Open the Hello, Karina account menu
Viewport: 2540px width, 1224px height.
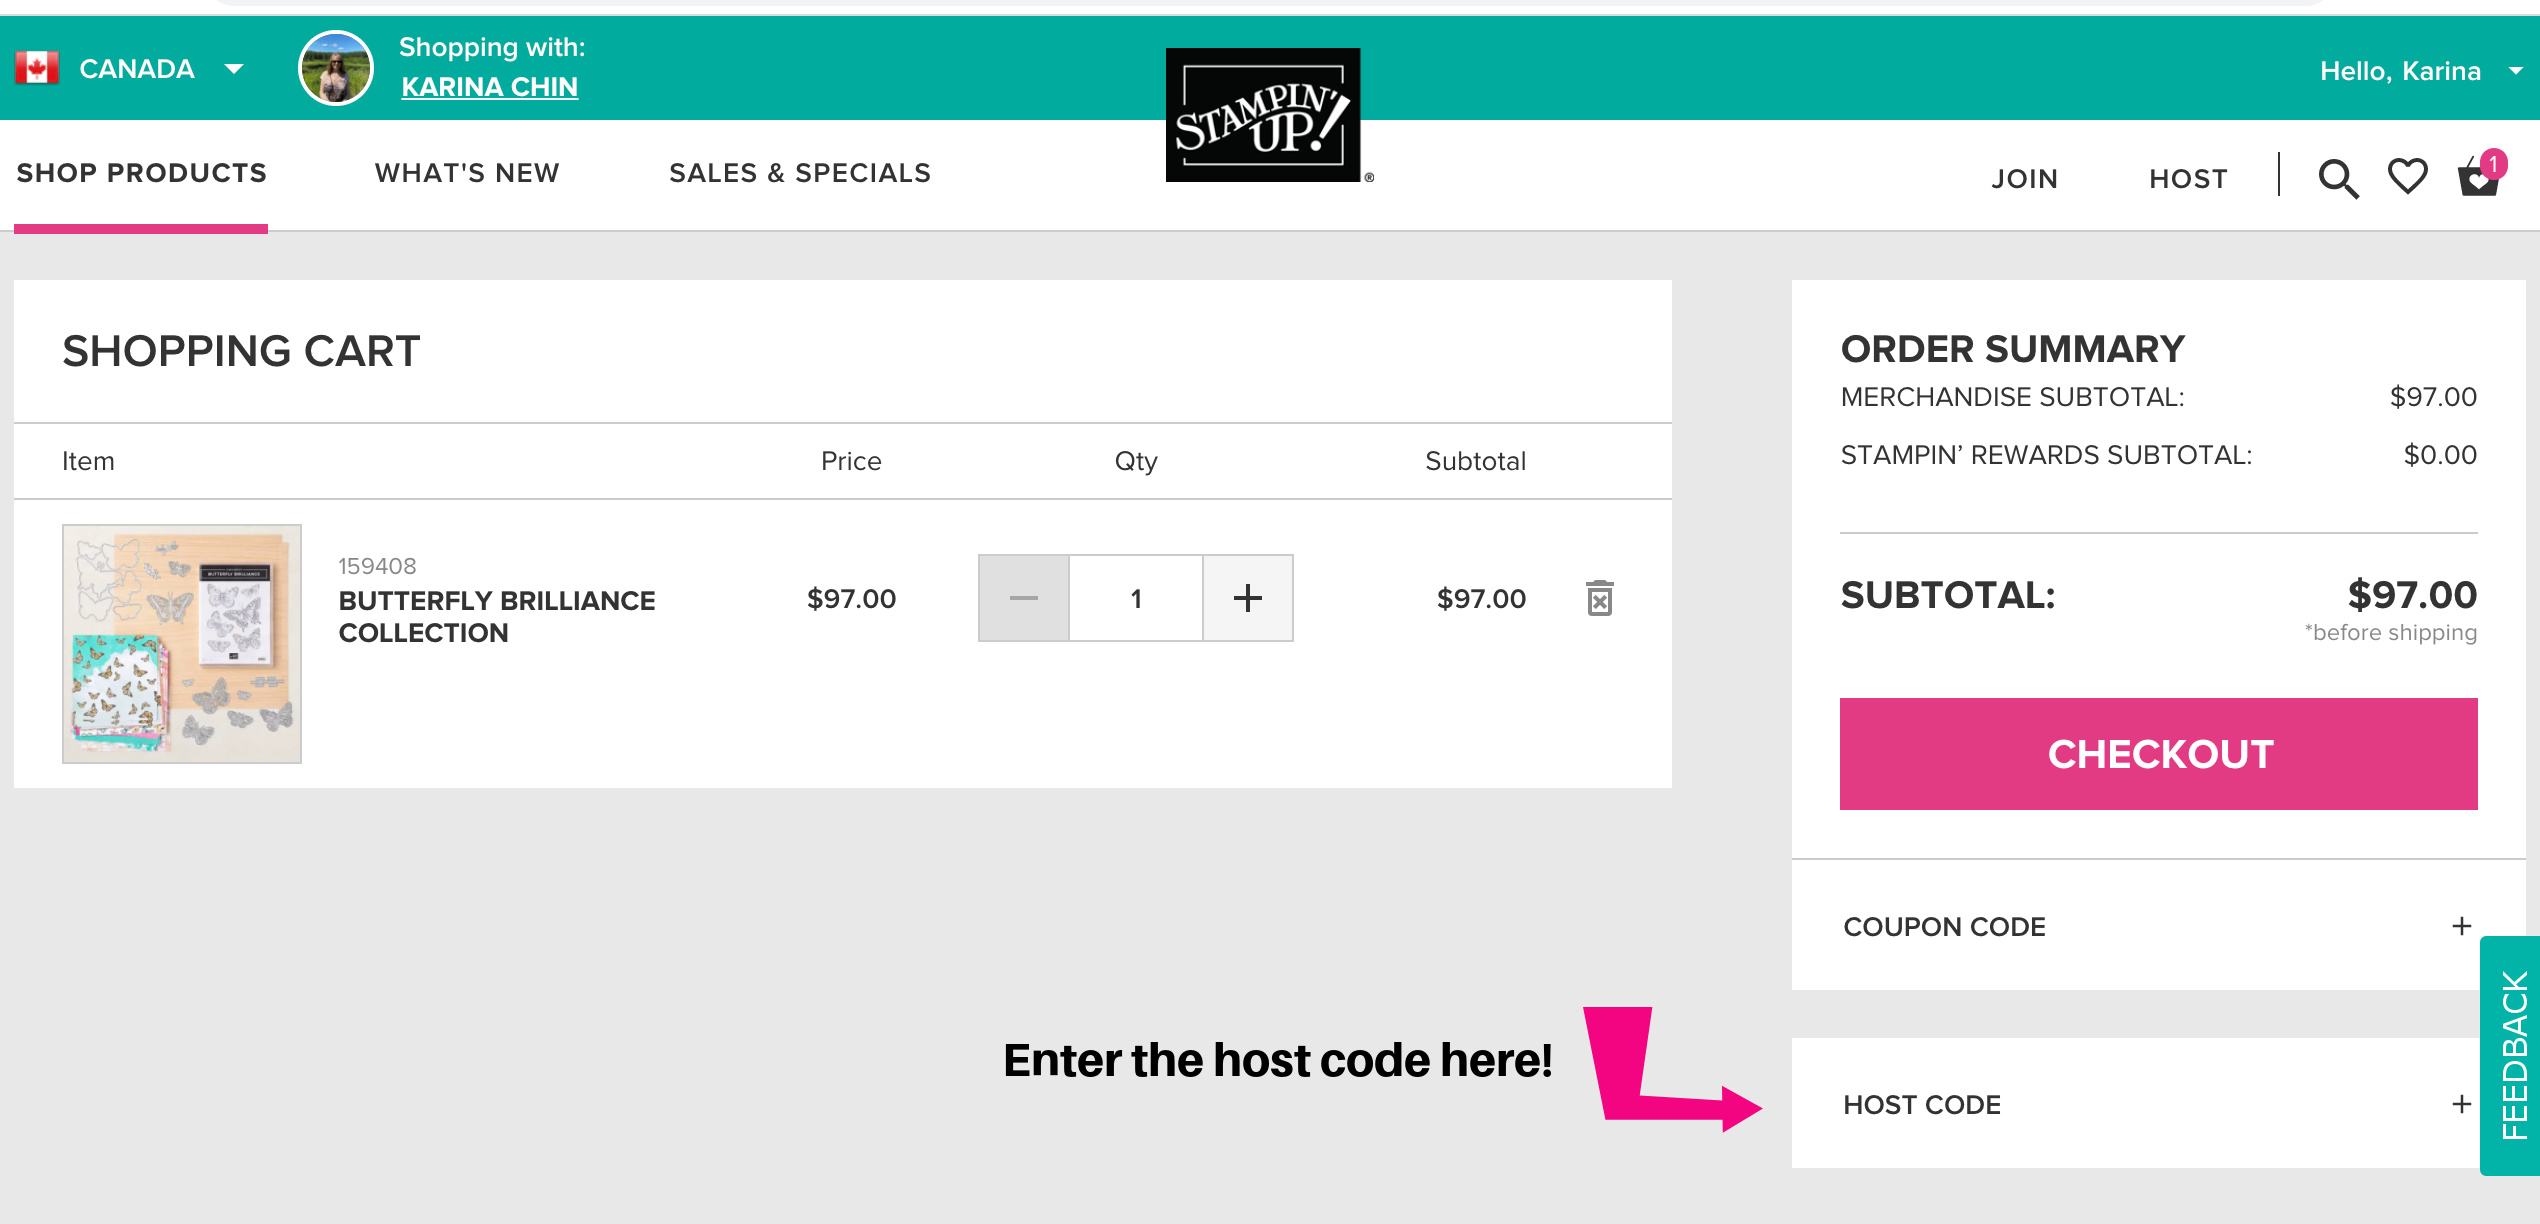point(2418,71)
